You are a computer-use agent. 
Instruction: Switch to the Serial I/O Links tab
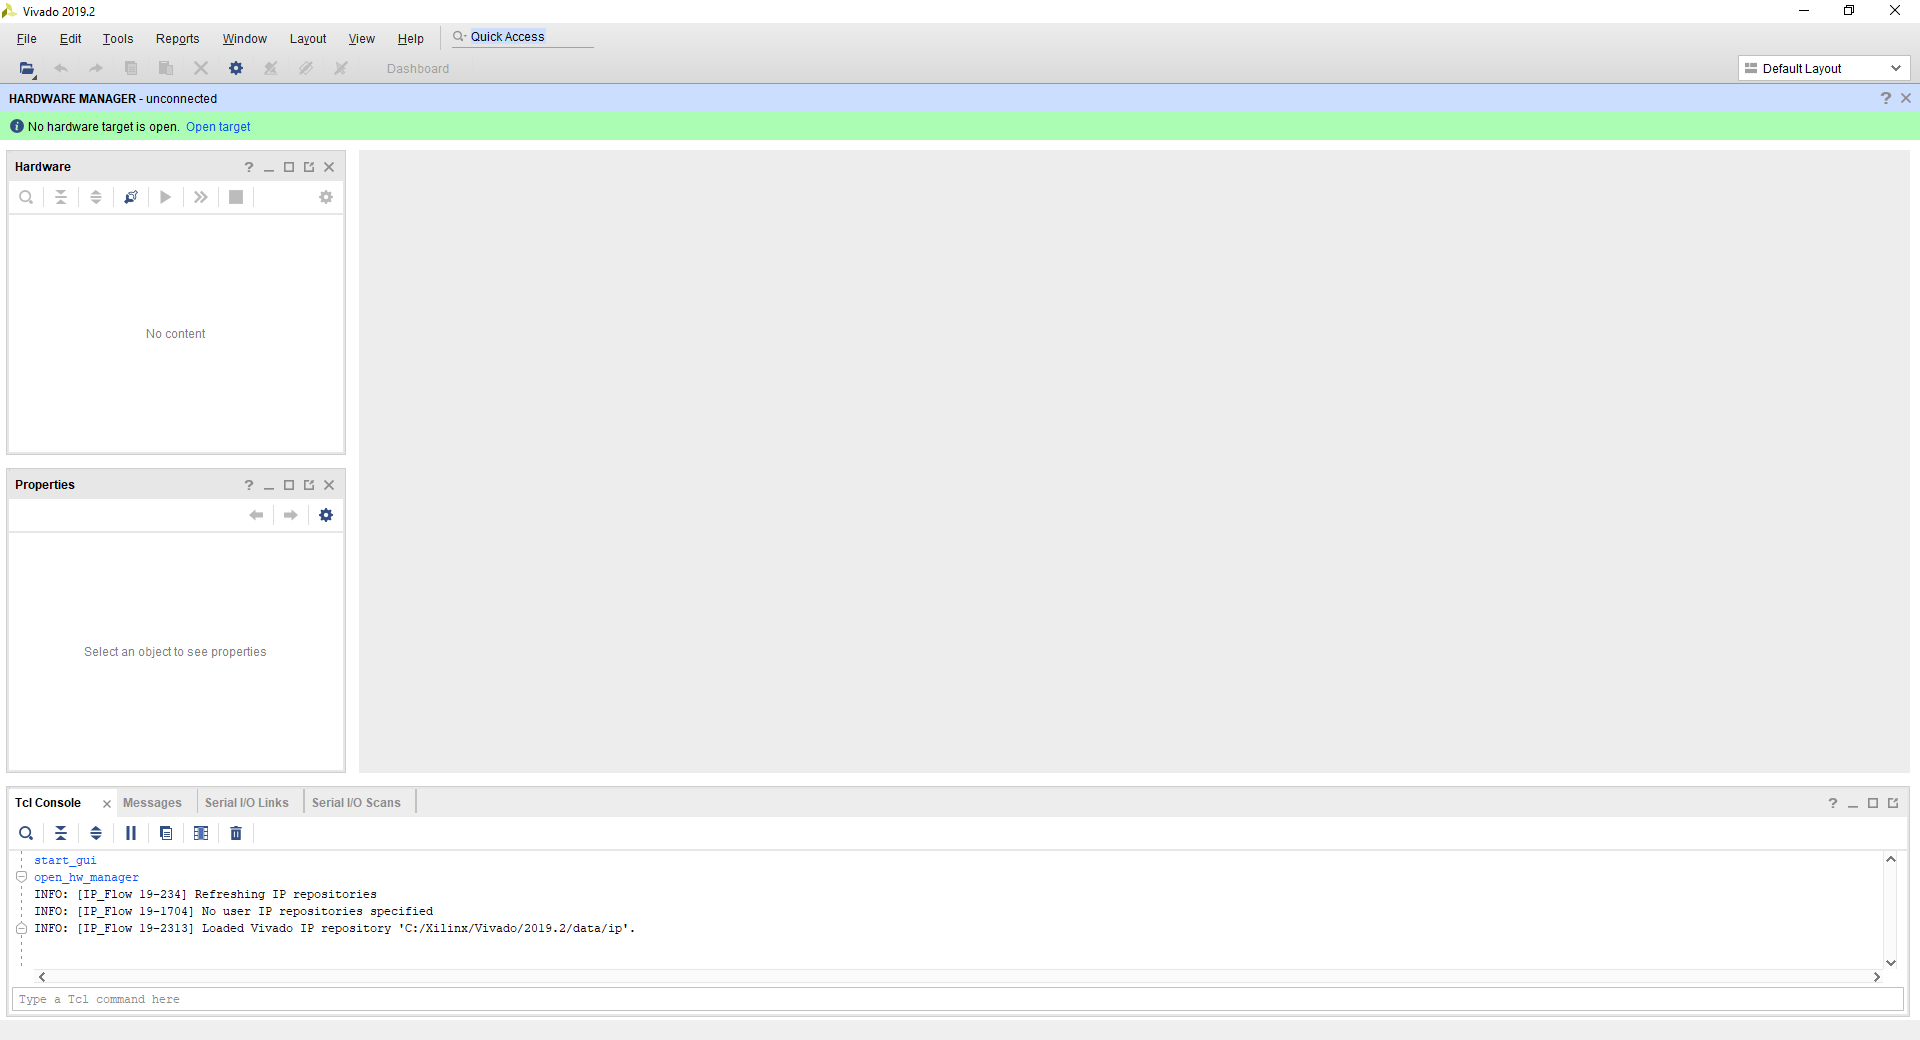click(247, 803)
